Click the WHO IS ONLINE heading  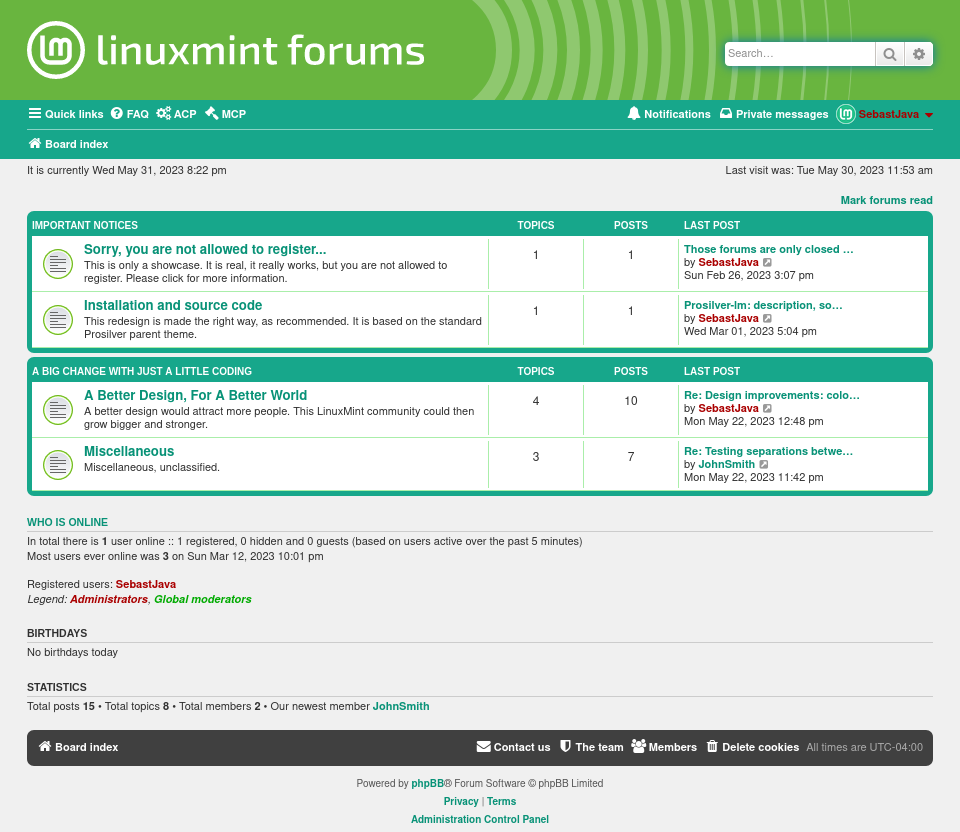67,522
